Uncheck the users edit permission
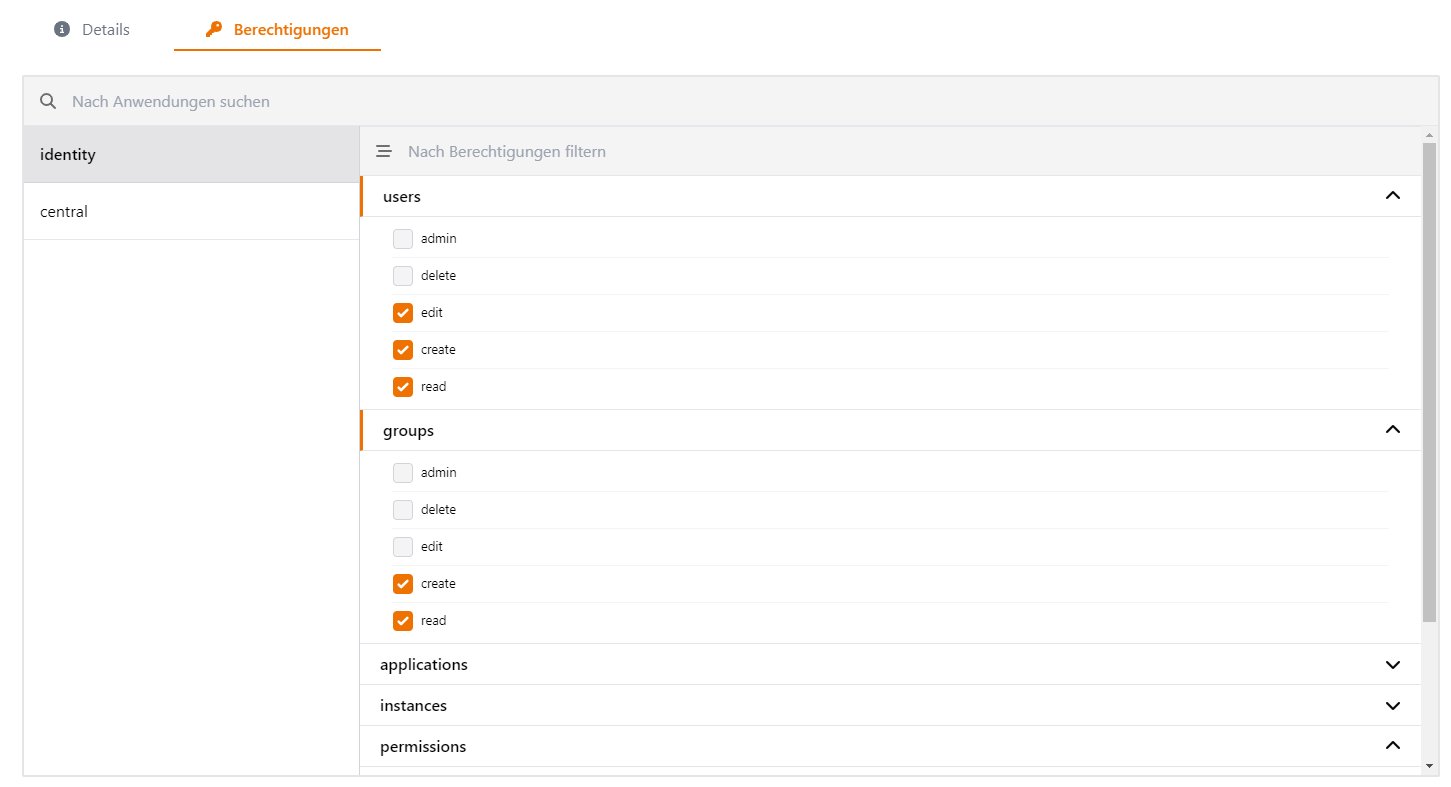Viewport: 1451px width, 787px height. tap(403, 313)
